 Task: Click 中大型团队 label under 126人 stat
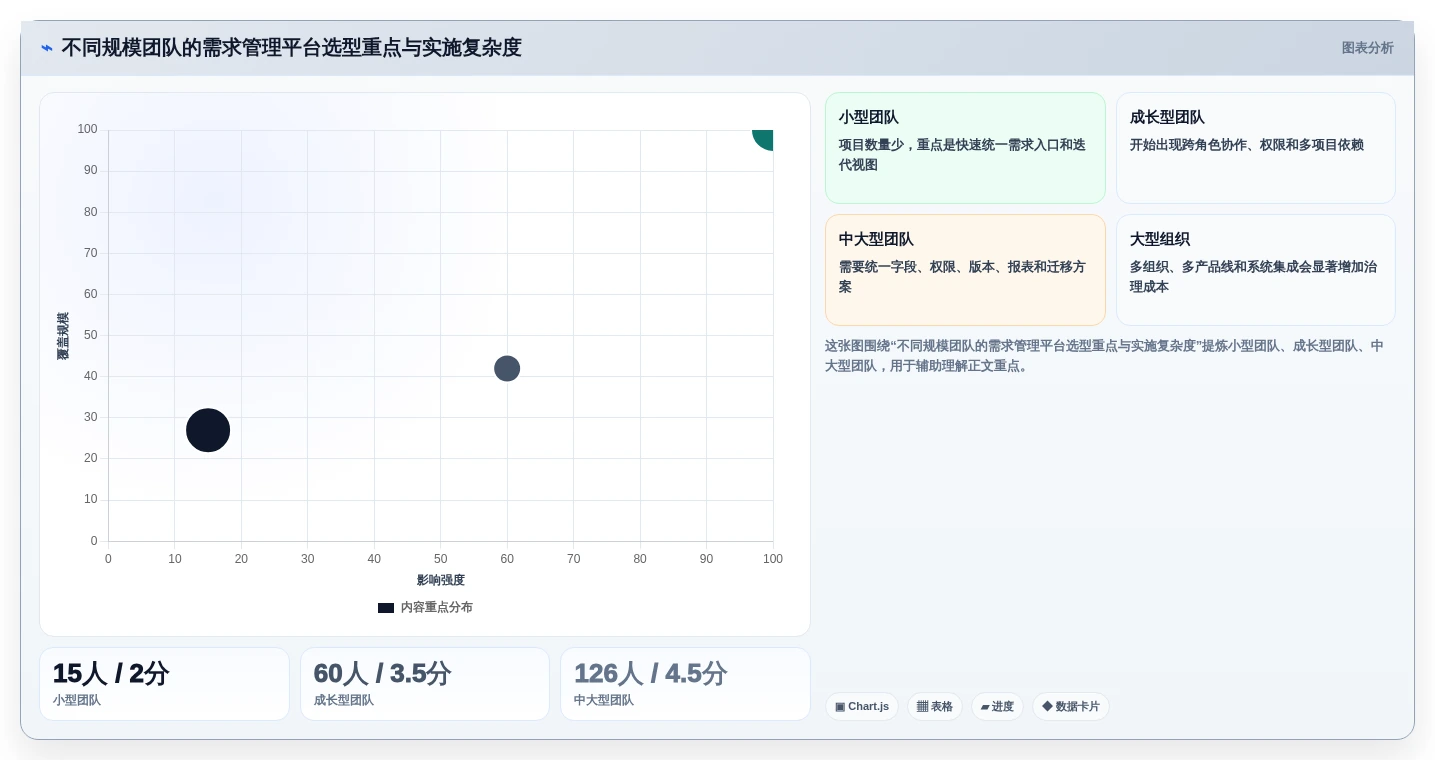(604, 701)
